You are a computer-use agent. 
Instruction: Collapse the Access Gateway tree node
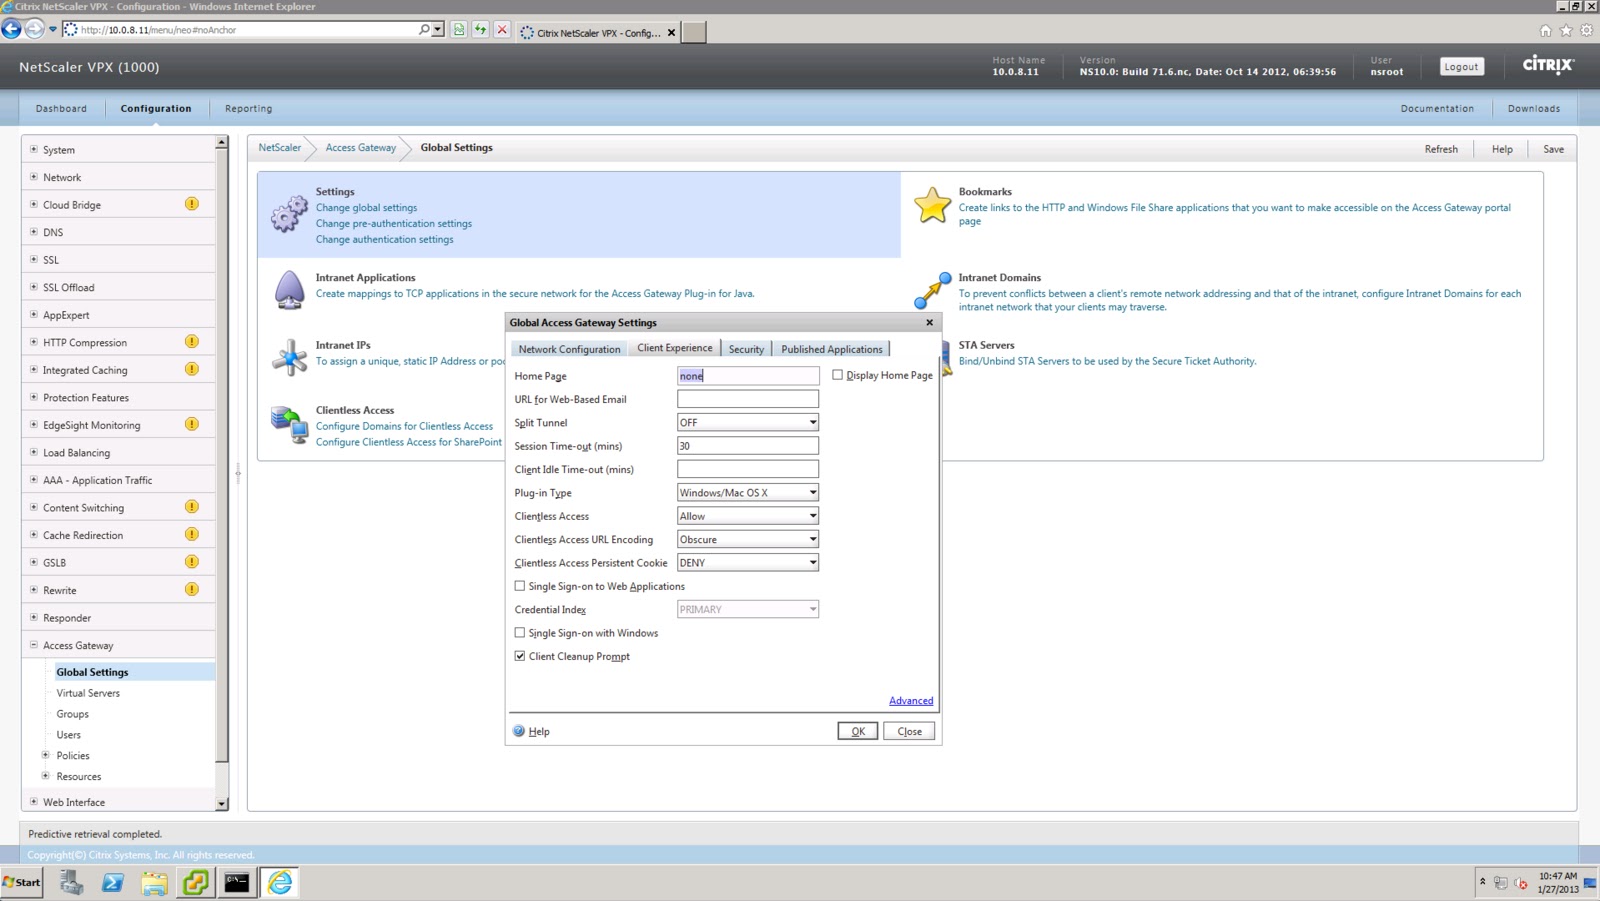34,645
